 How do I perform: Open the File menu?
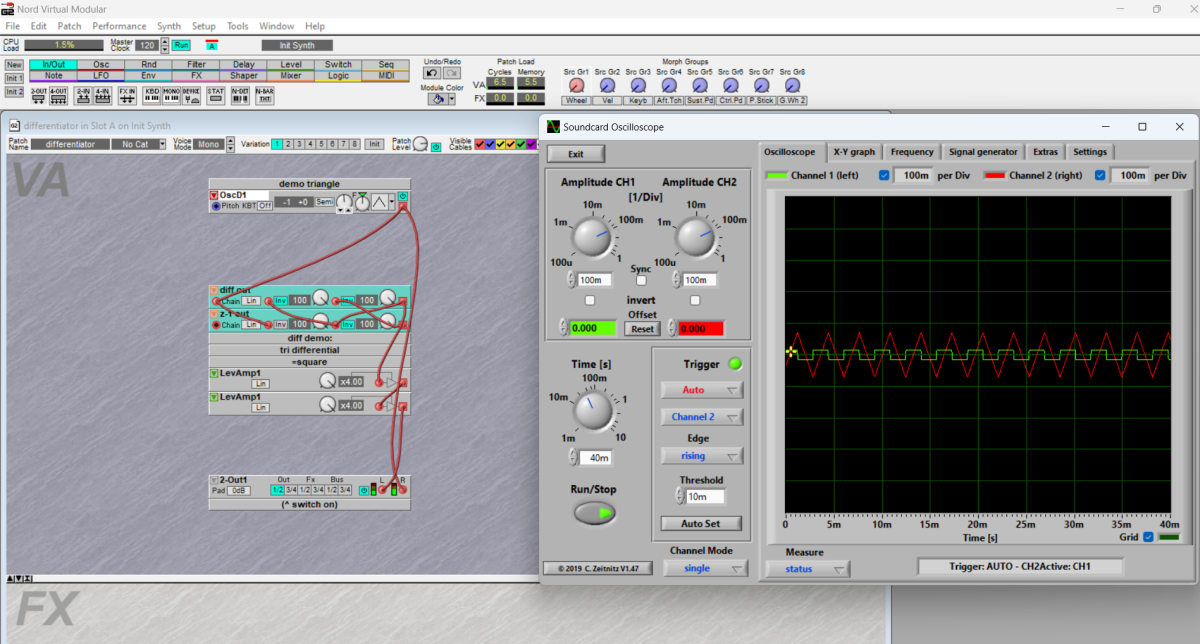[13, 26]
